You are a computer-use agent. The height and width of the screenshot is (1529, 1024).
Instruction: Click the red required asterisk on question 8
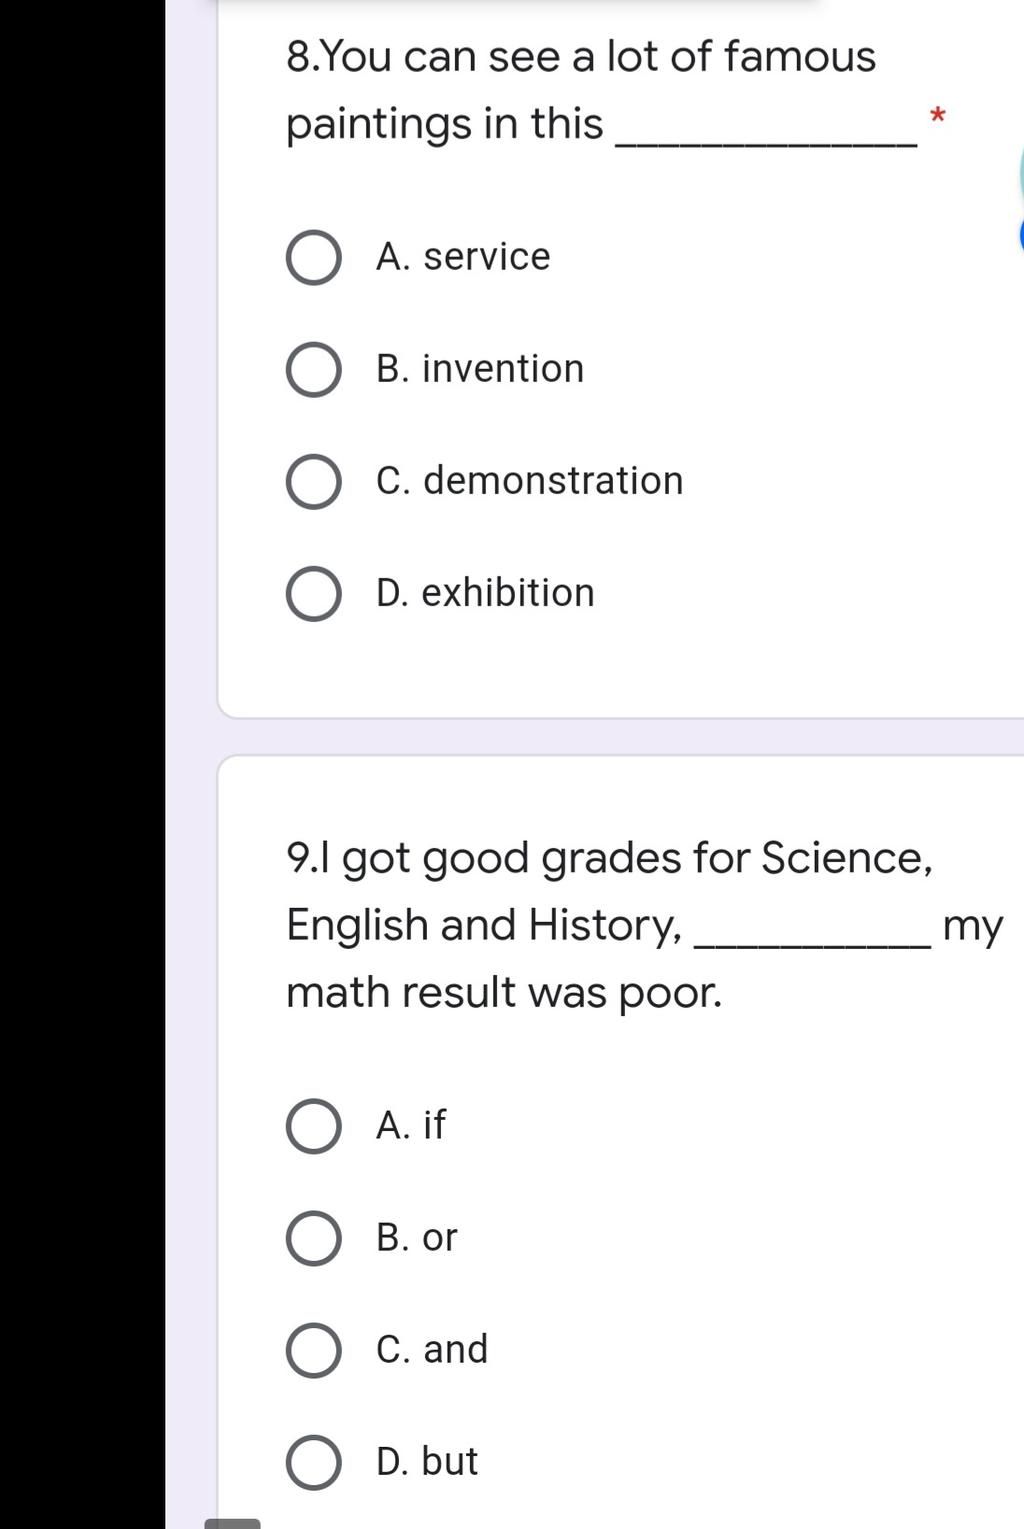[937, 118]
